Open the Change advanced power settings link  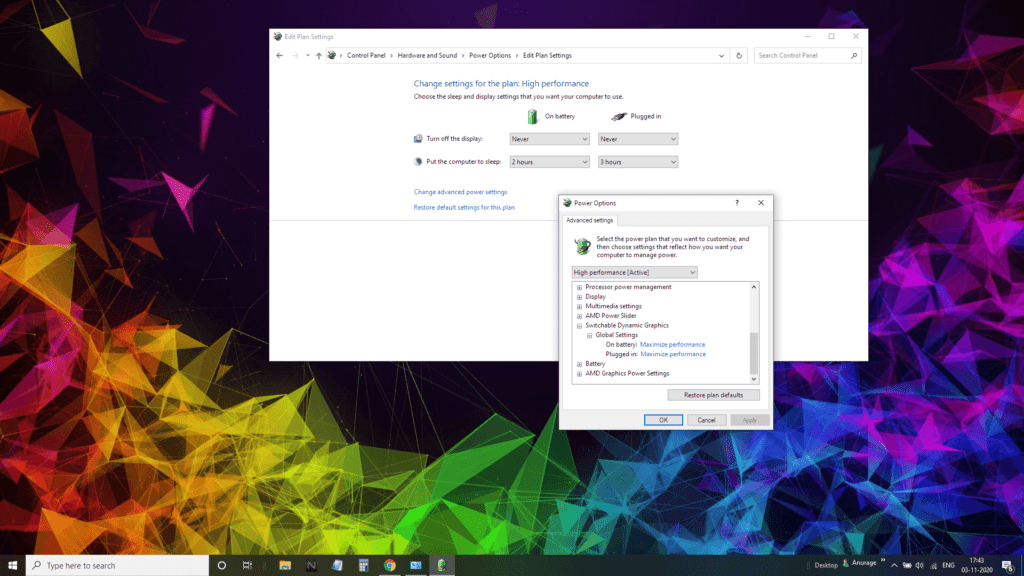pyautogui.click(x=460, y=192)
